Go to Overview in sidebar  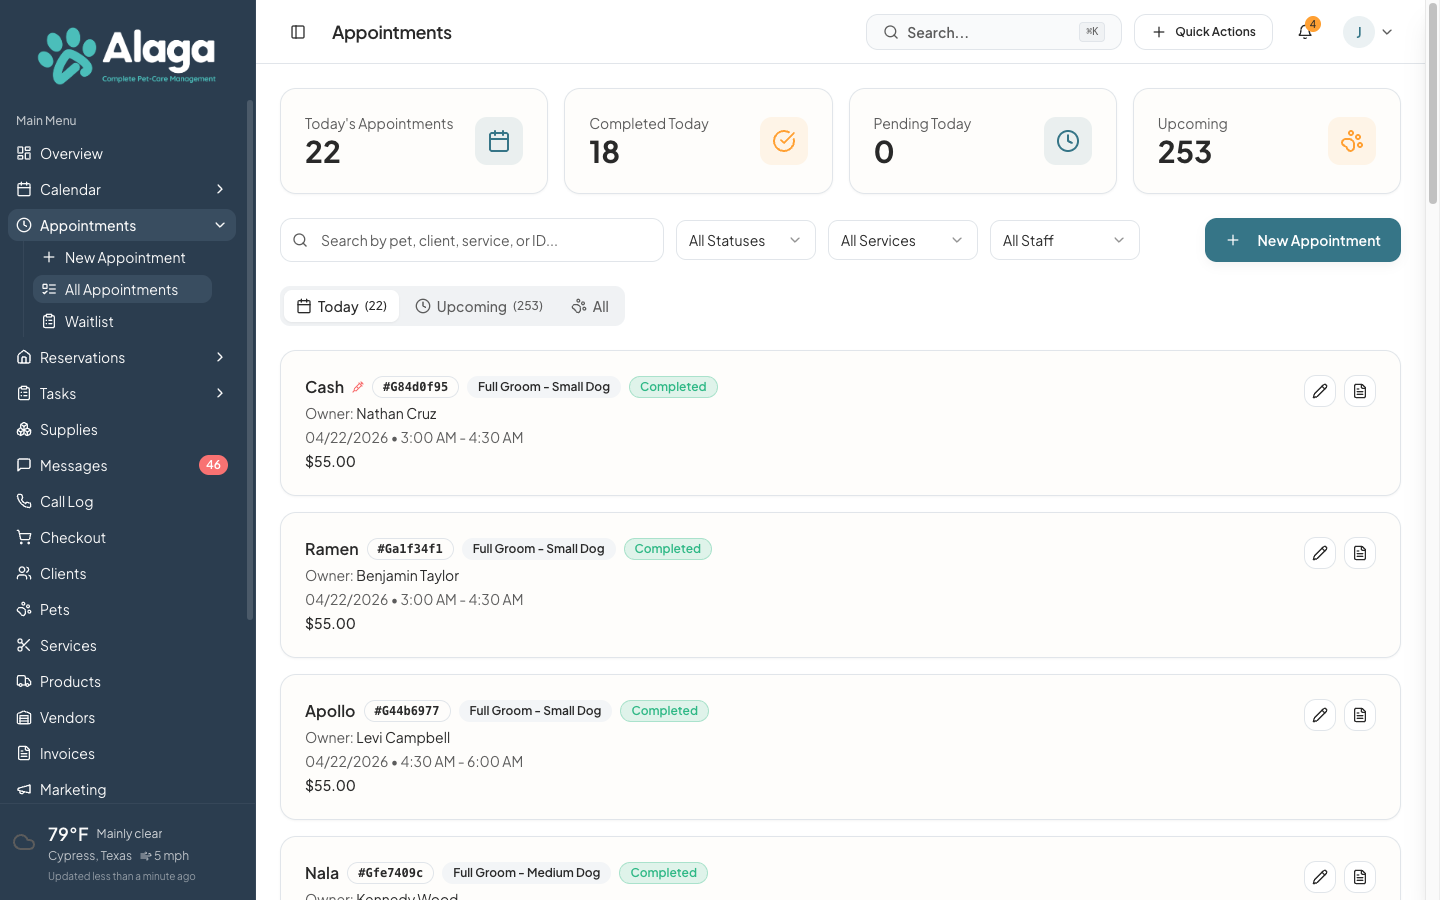[x=122, y=153]
